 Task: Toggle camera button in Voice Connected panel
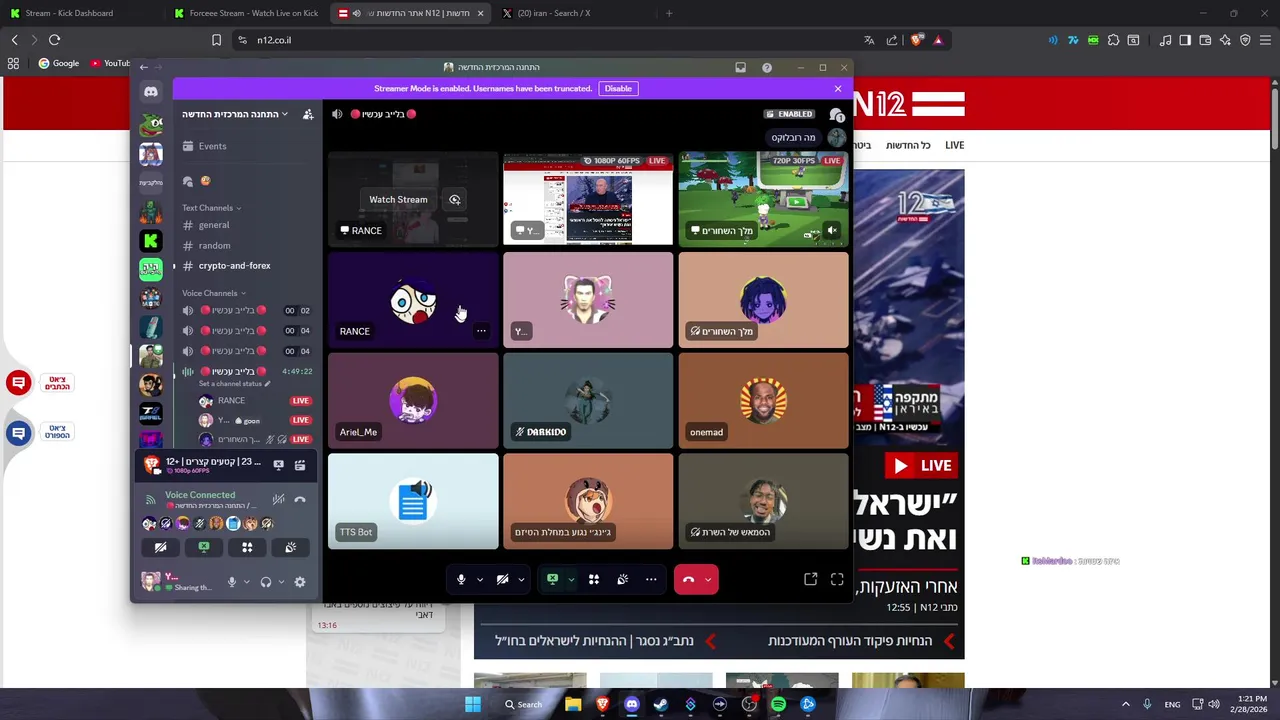(x=160, y=547)
